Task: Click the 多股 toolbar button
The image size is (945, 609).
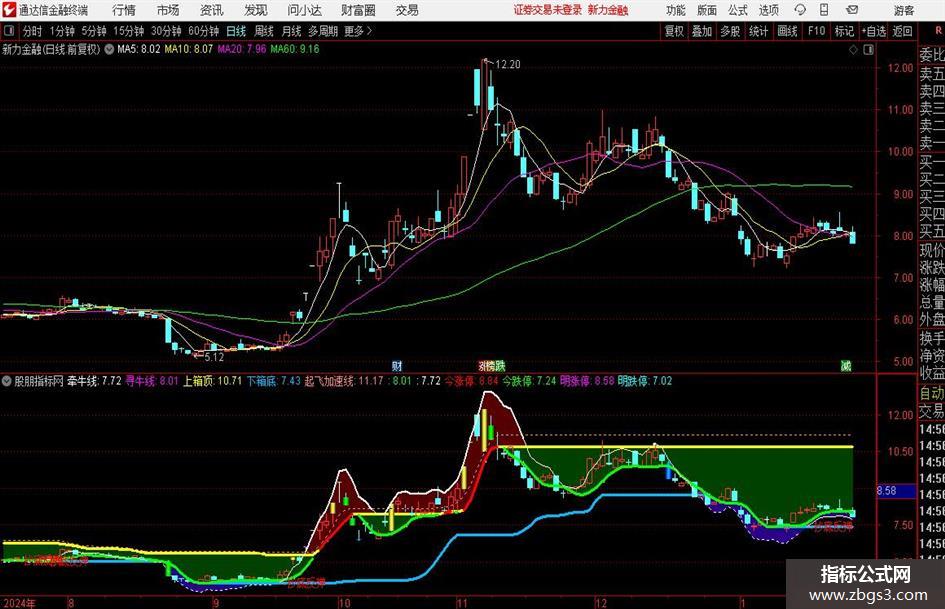Action: click(730, 31)
